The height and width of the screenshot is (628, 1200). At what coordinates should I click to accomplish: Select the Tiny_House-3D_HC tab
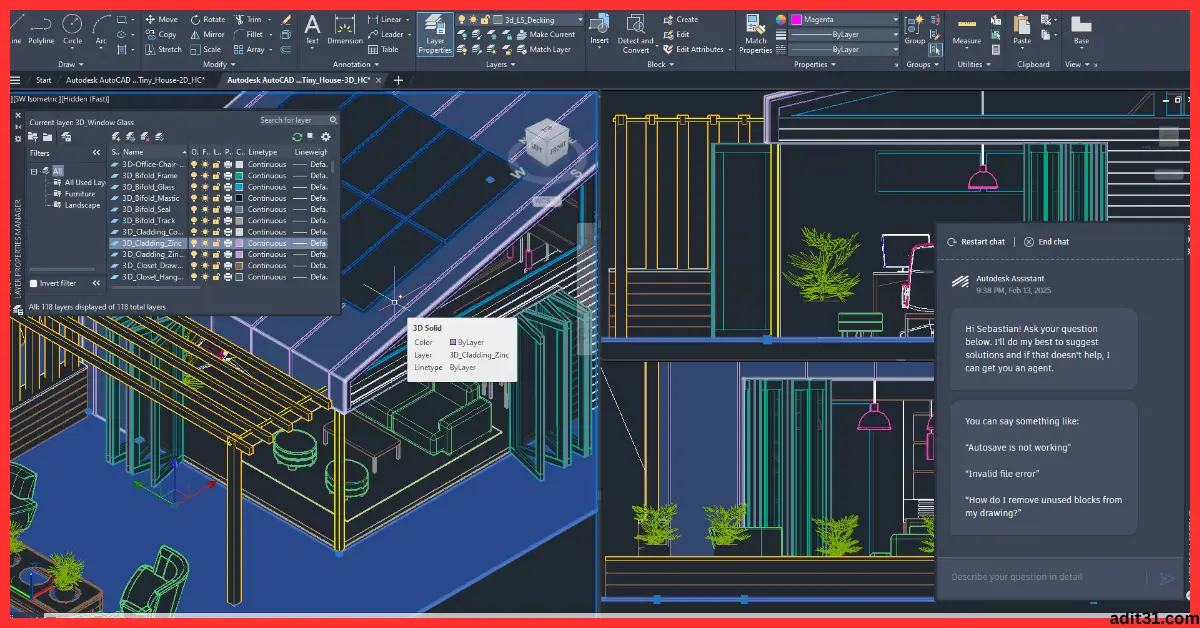click(x=299, y=80)
